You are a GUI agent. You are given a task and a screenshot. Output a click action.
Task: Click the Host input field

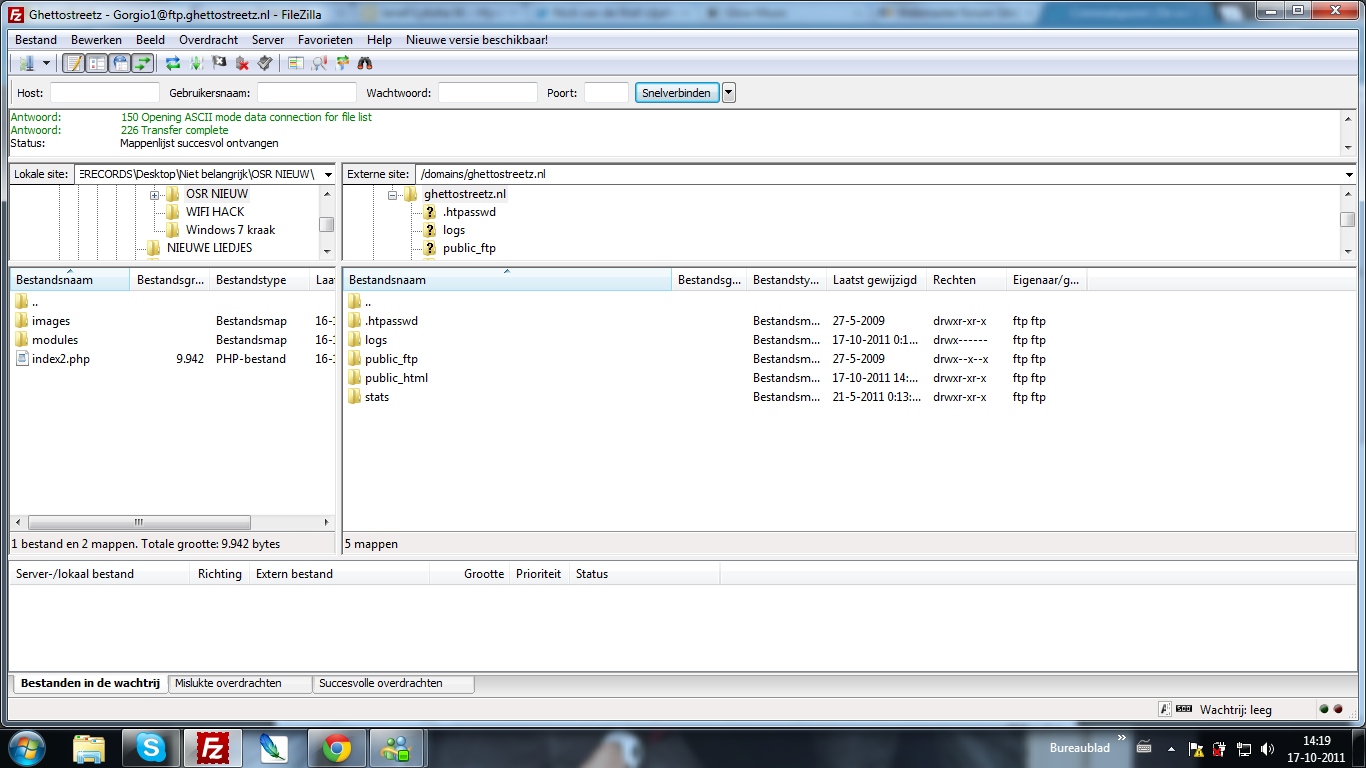coord(105,93)
